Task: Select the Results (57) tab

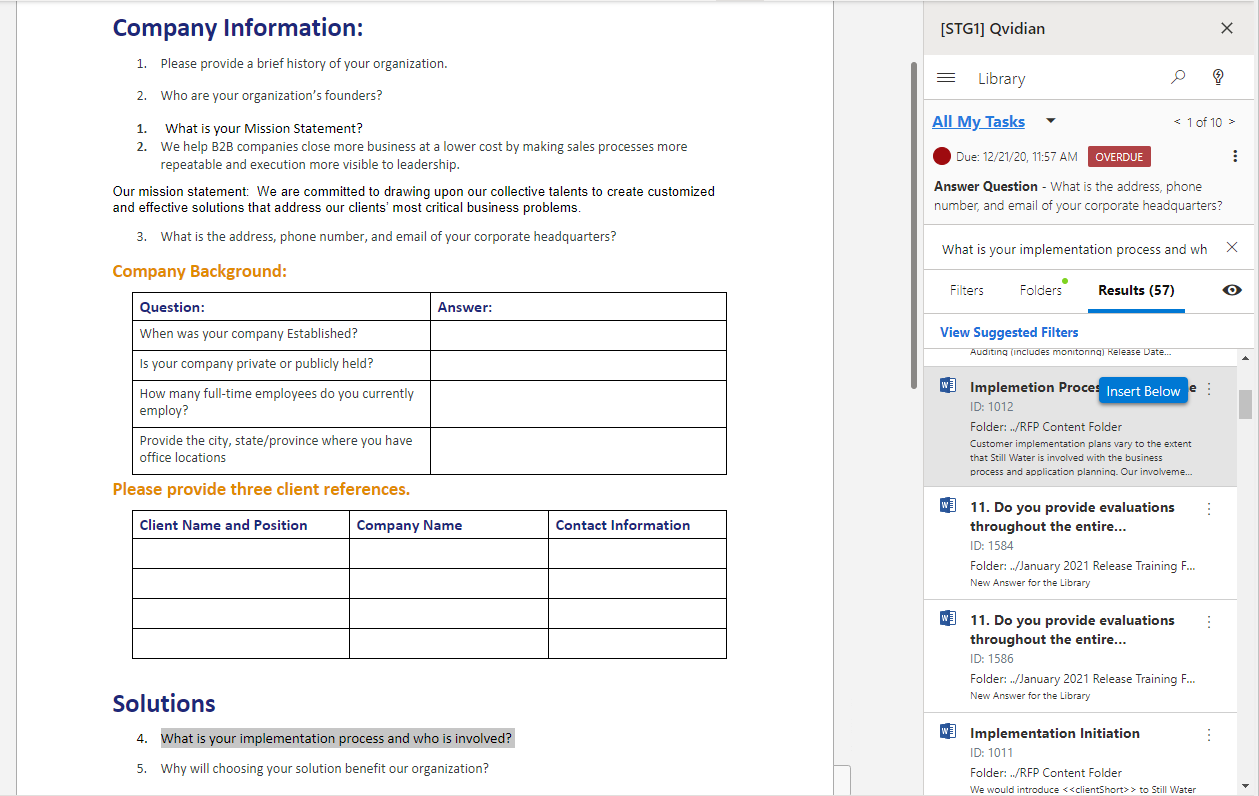Action: (x=1136, y=290)
